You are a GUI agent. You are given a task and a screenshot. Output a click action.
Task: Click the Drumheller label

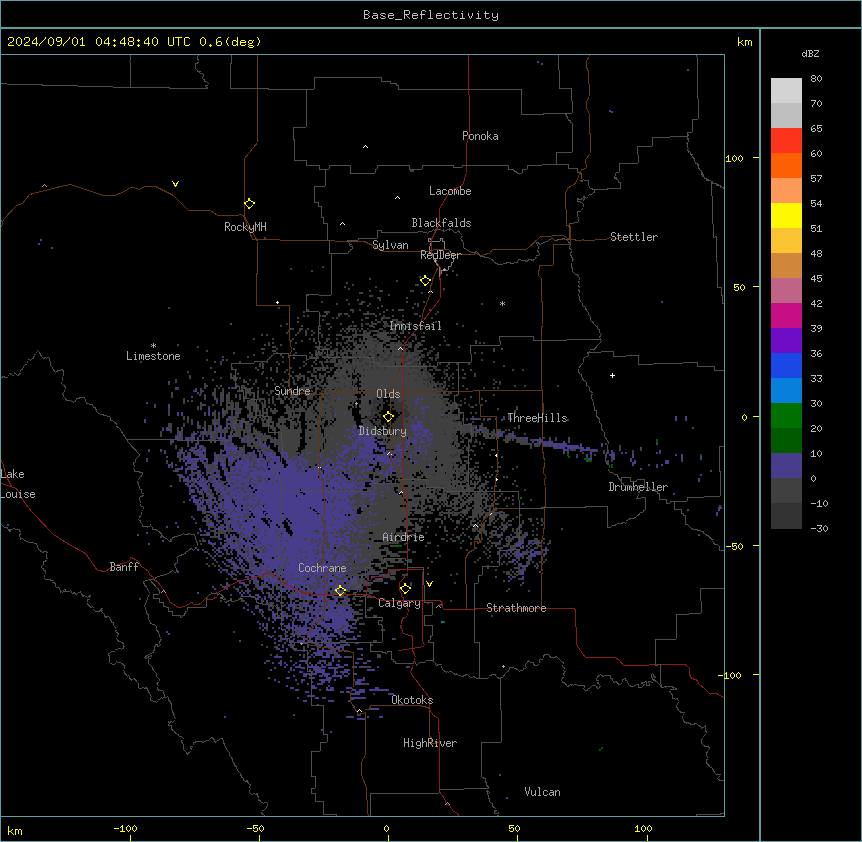638,487
